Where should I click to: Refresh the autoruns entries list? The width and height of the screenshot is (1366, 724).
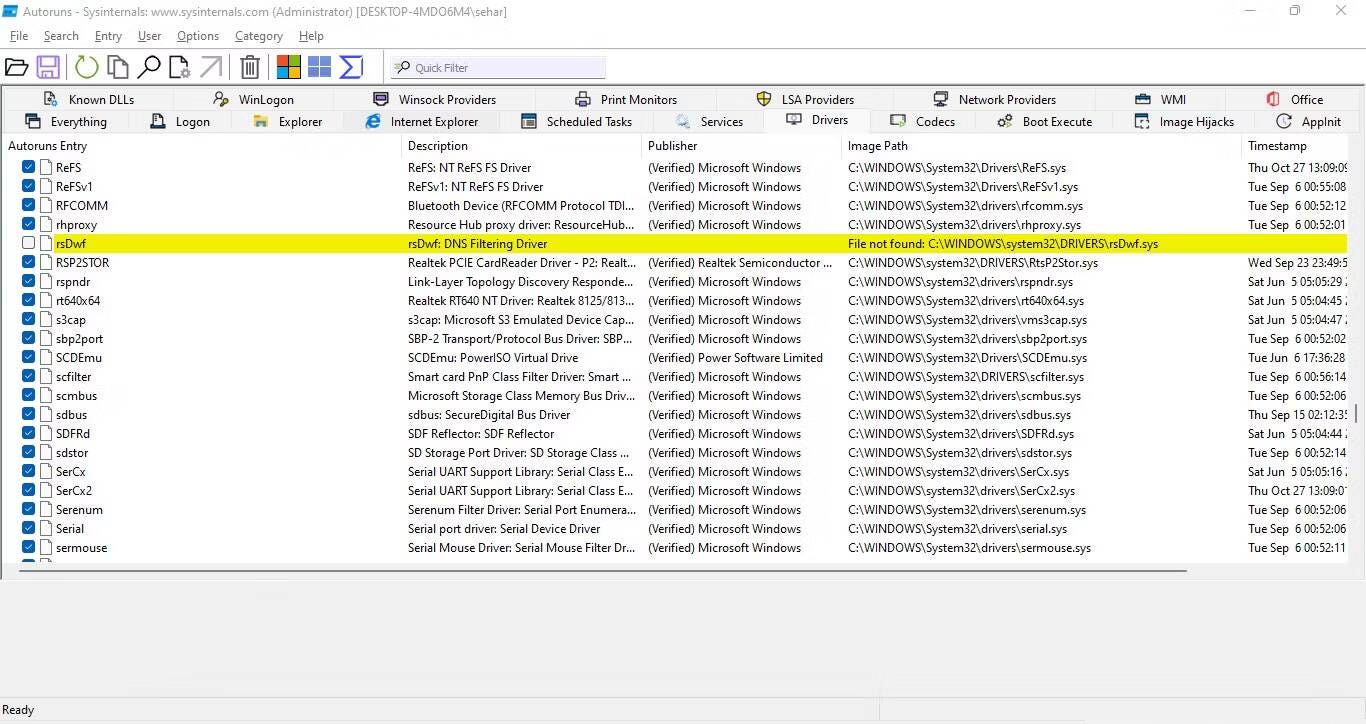(x=86, y=66)
